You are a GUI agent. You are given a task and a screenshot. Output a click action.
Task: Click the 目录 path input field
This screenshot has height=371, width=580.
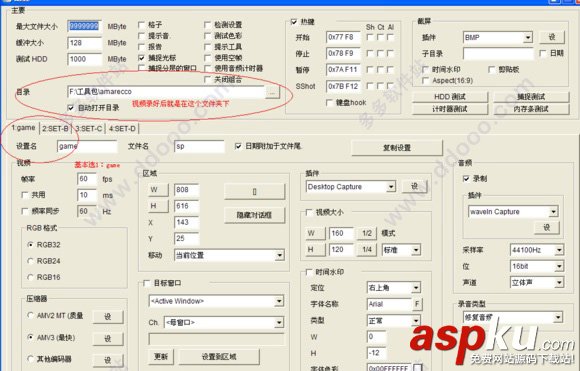pyautogui.click(x=166, y=92)
